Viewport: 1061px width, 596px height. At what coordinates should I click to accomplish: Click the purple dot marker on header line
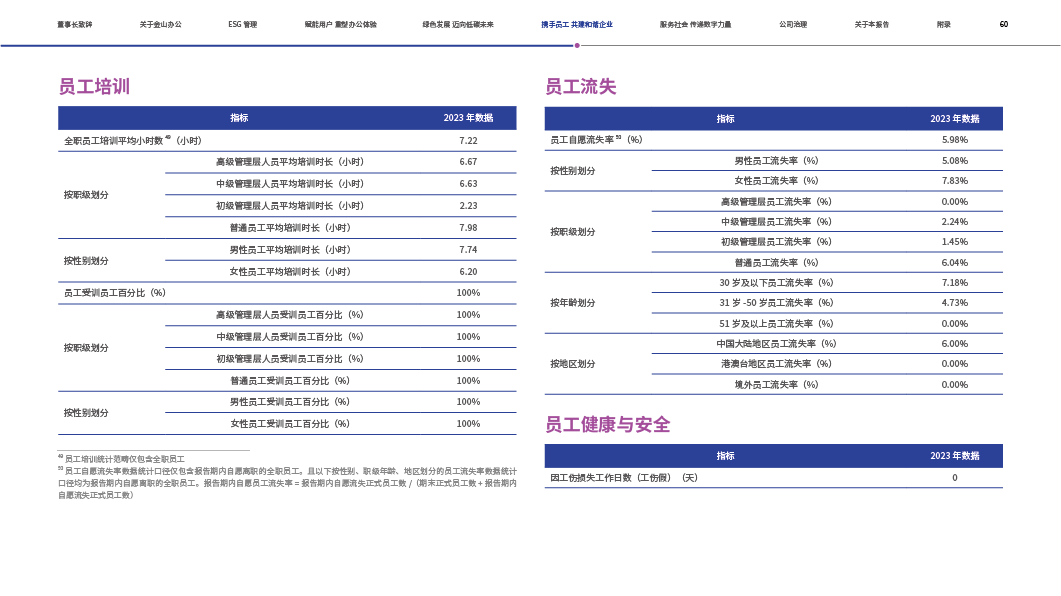tap(577, 45)
